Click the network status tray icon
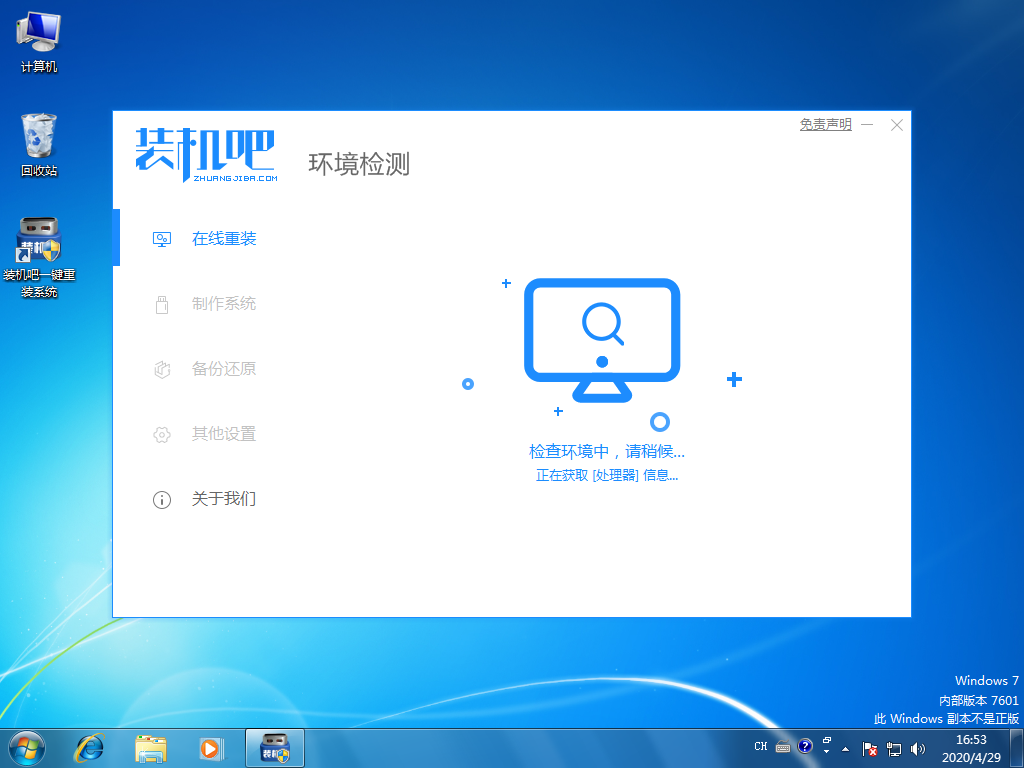Image resolution: width=1024 pixels, height=768 pixels. pos(893,747)
